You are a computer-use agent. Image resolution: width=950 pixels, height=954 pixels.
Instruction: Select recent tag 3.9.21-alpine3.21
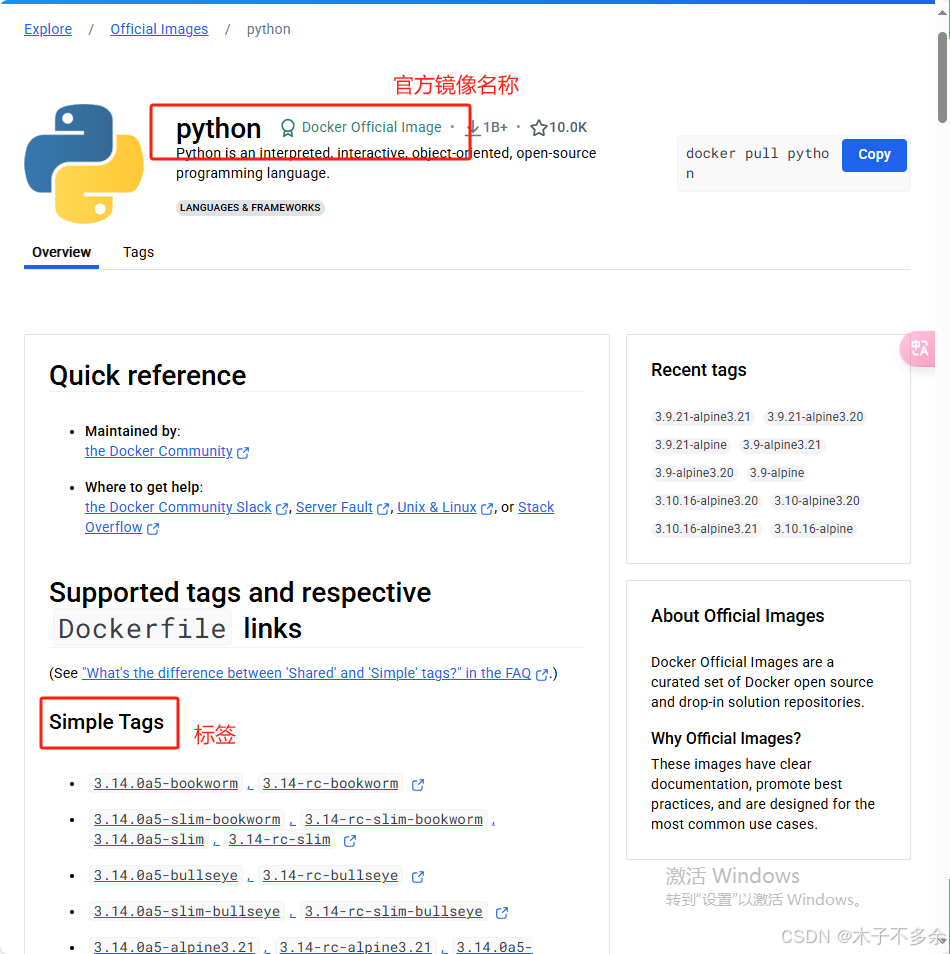click(x=703, y=417)
